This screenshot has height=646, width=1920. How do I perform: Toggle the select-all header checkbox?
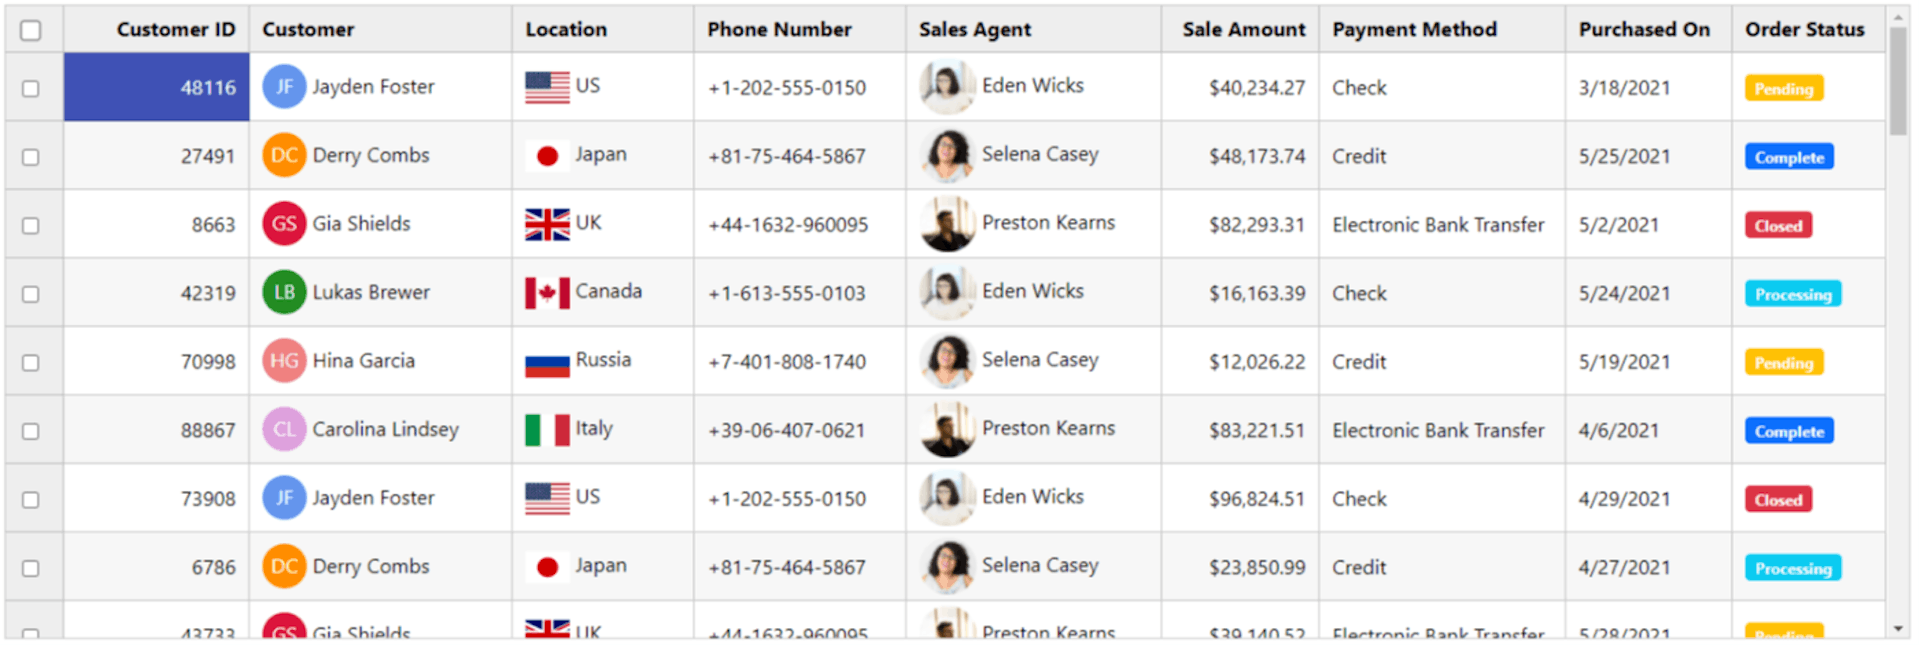coord(31,30)
